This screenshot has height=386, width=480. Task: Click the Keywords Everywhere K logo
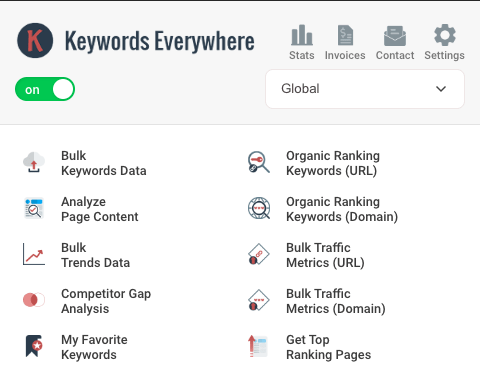[x=35, y=40]
